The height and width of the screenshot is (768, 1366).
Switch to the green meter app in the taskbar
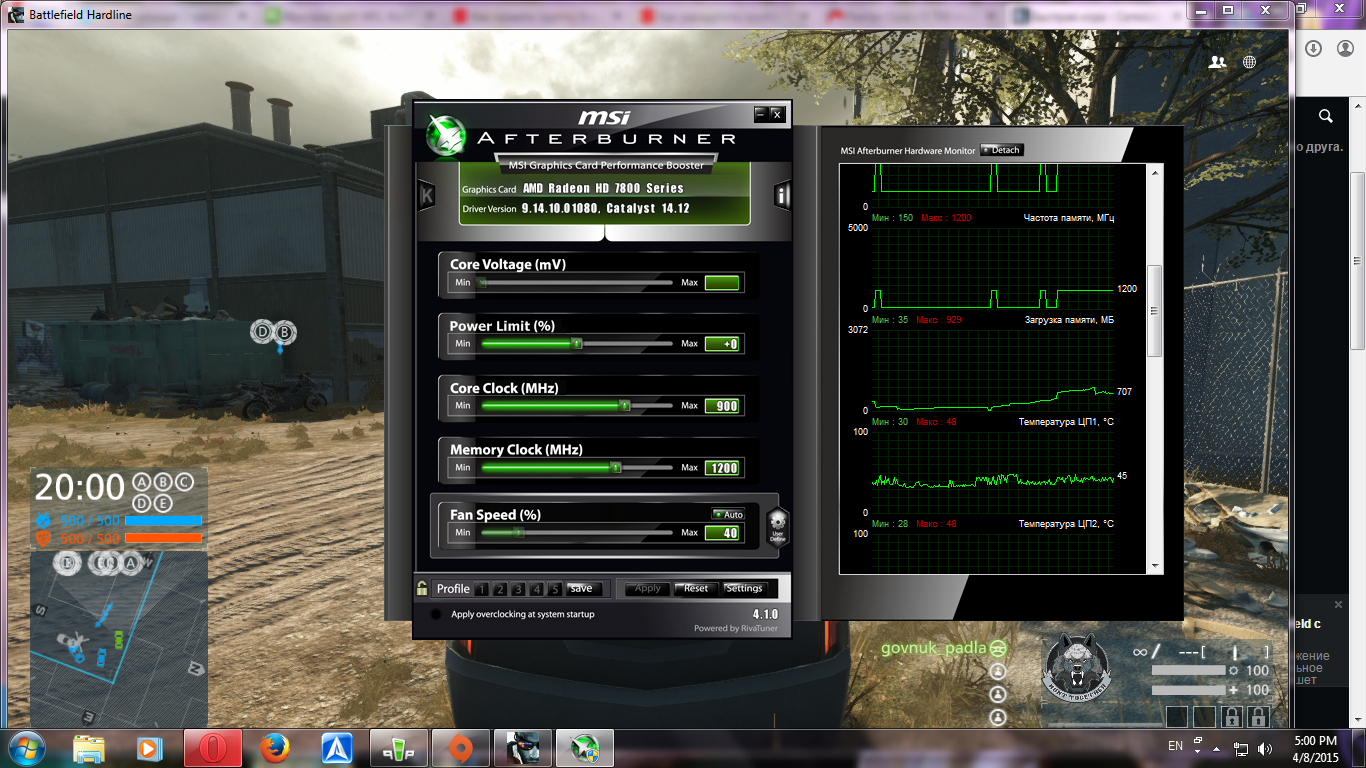(x=399, y=748)
